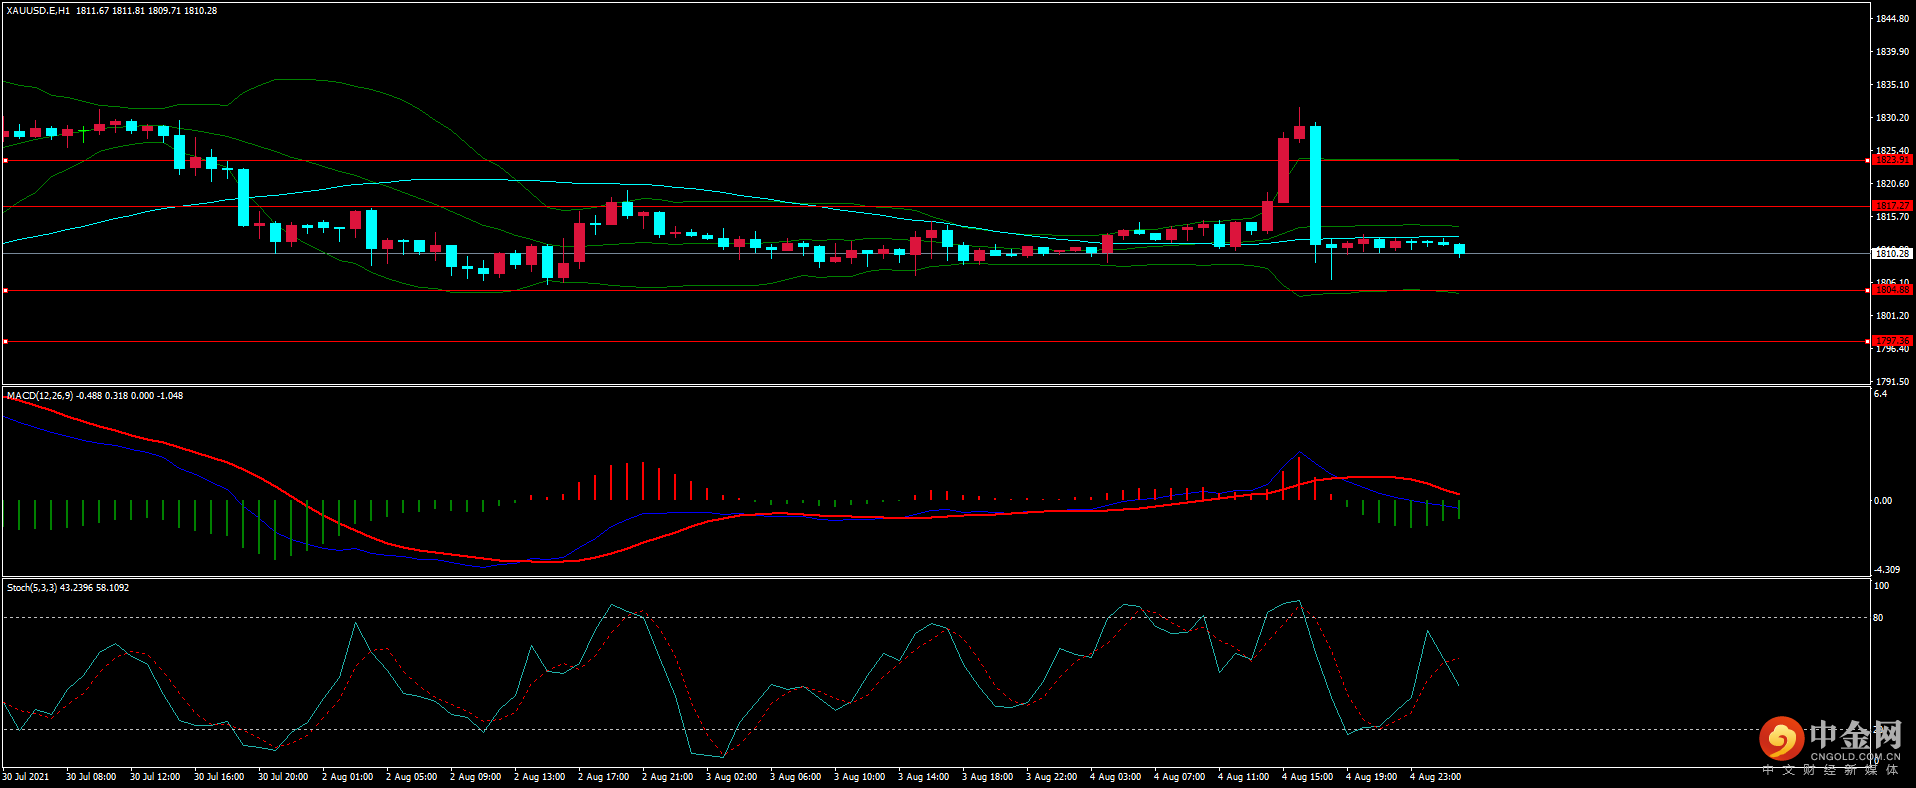The width and height of the screenshot is (1916, 788).
Task: Click the 2 Aug 01:00 time label
Action: [347, 777]
